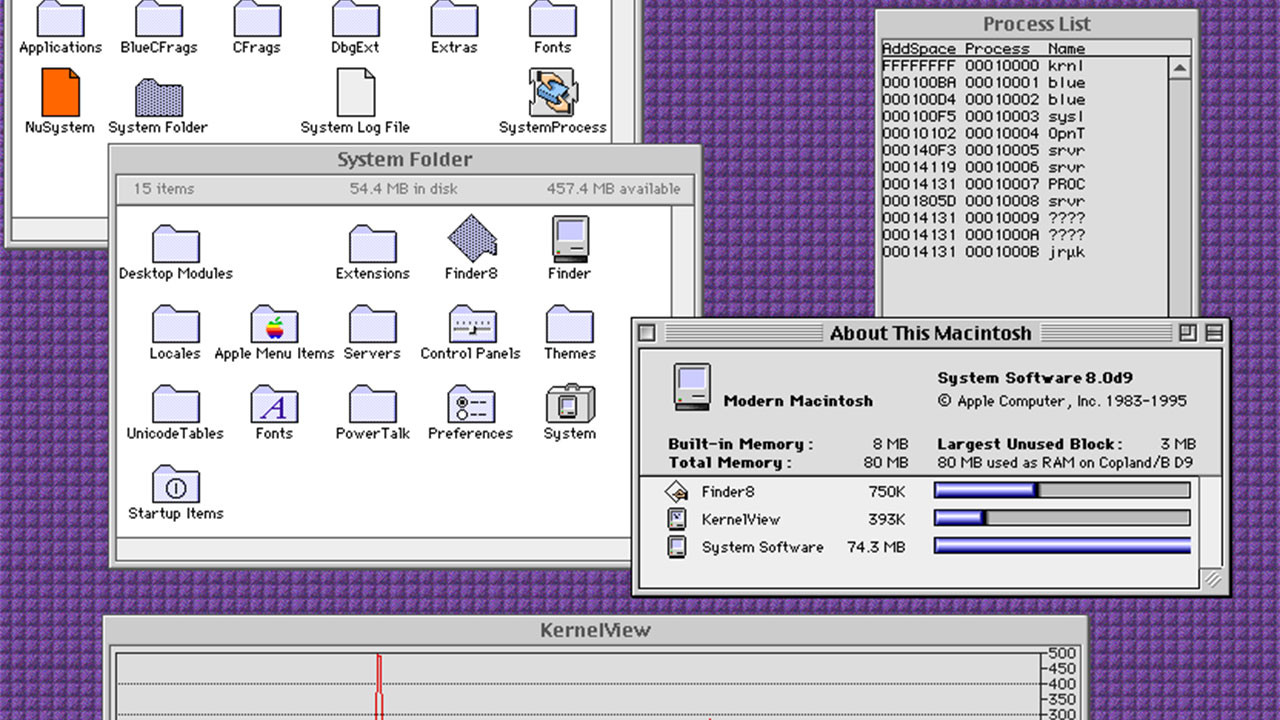
Task: Click the System Software memory usage bar
Action: click(1062, 546)
